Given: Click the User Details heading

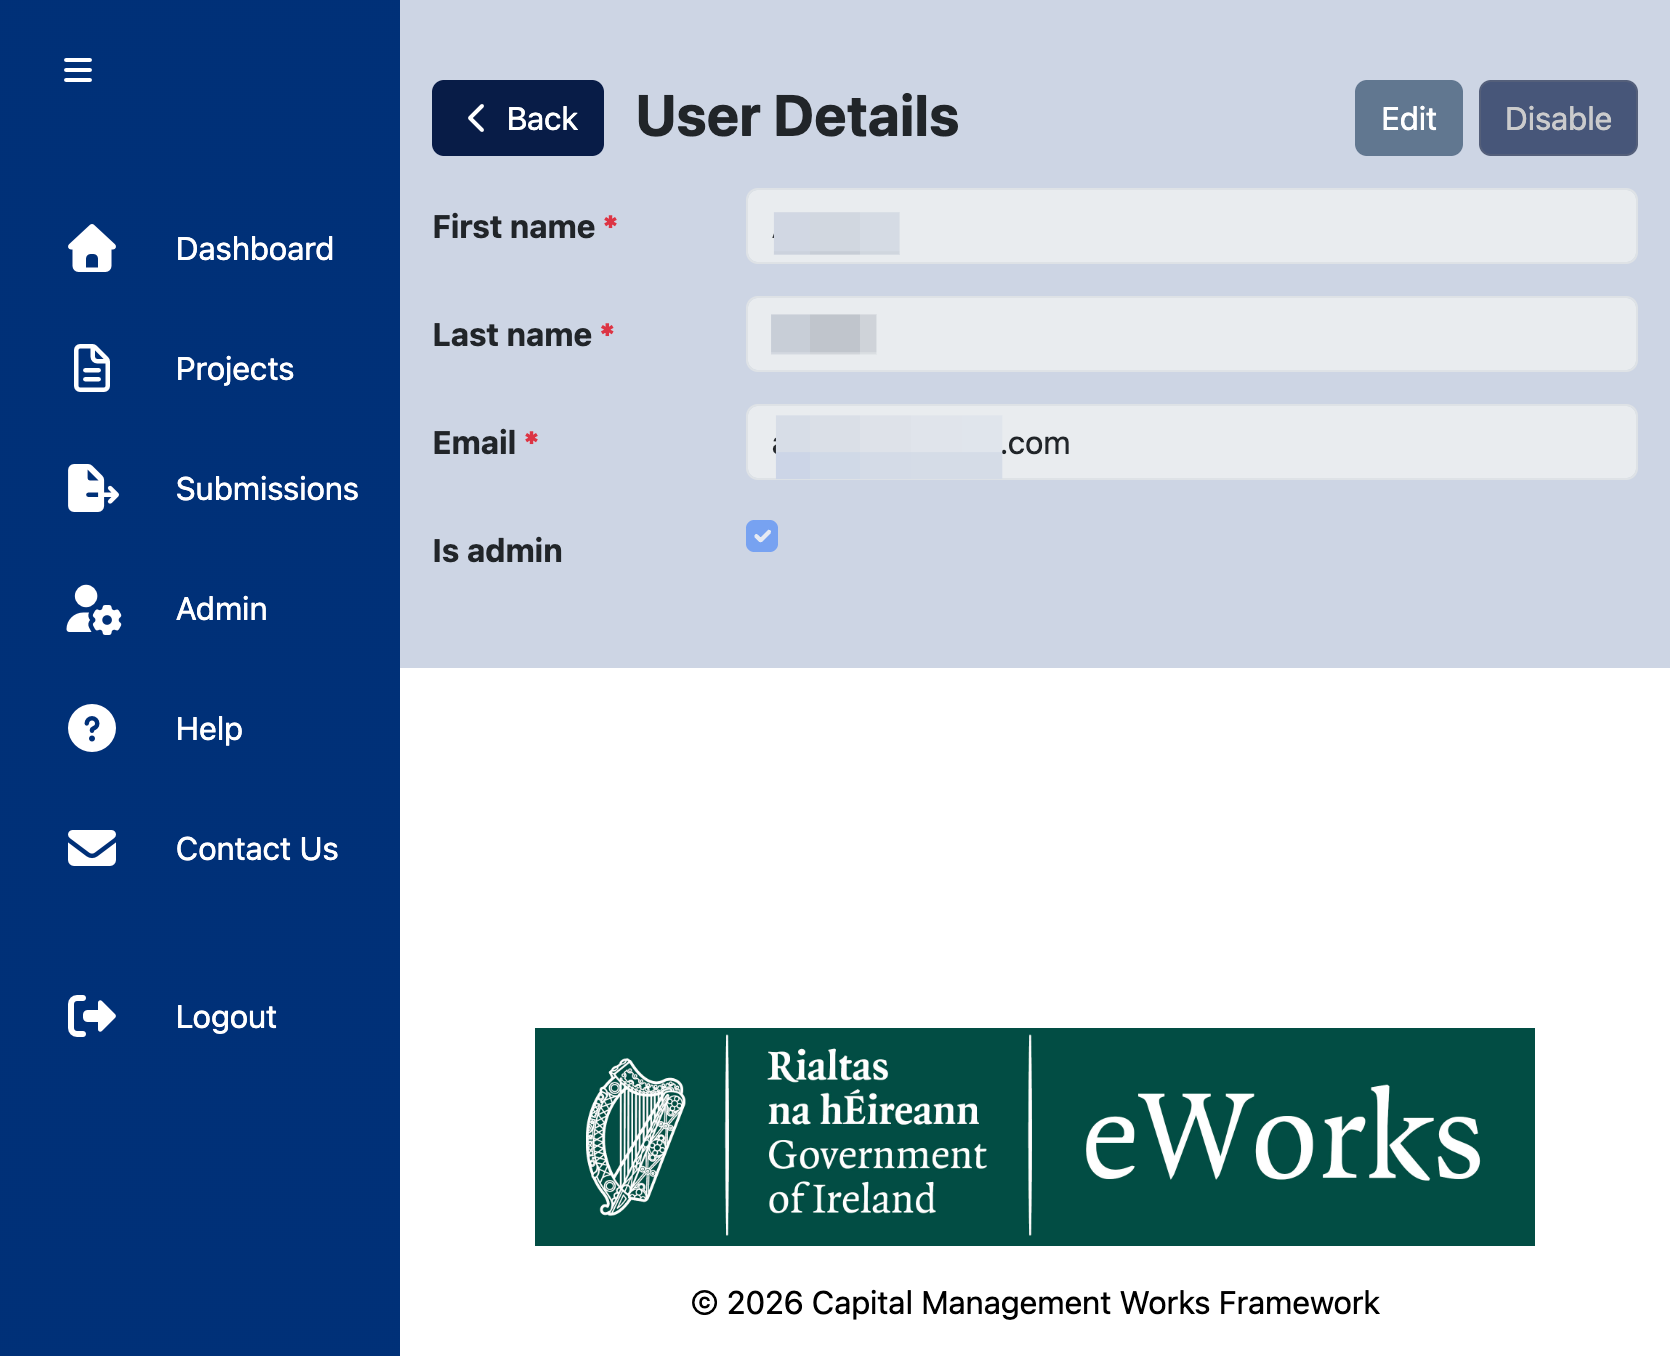Looking at the screenshot, I should coord(797,116).
